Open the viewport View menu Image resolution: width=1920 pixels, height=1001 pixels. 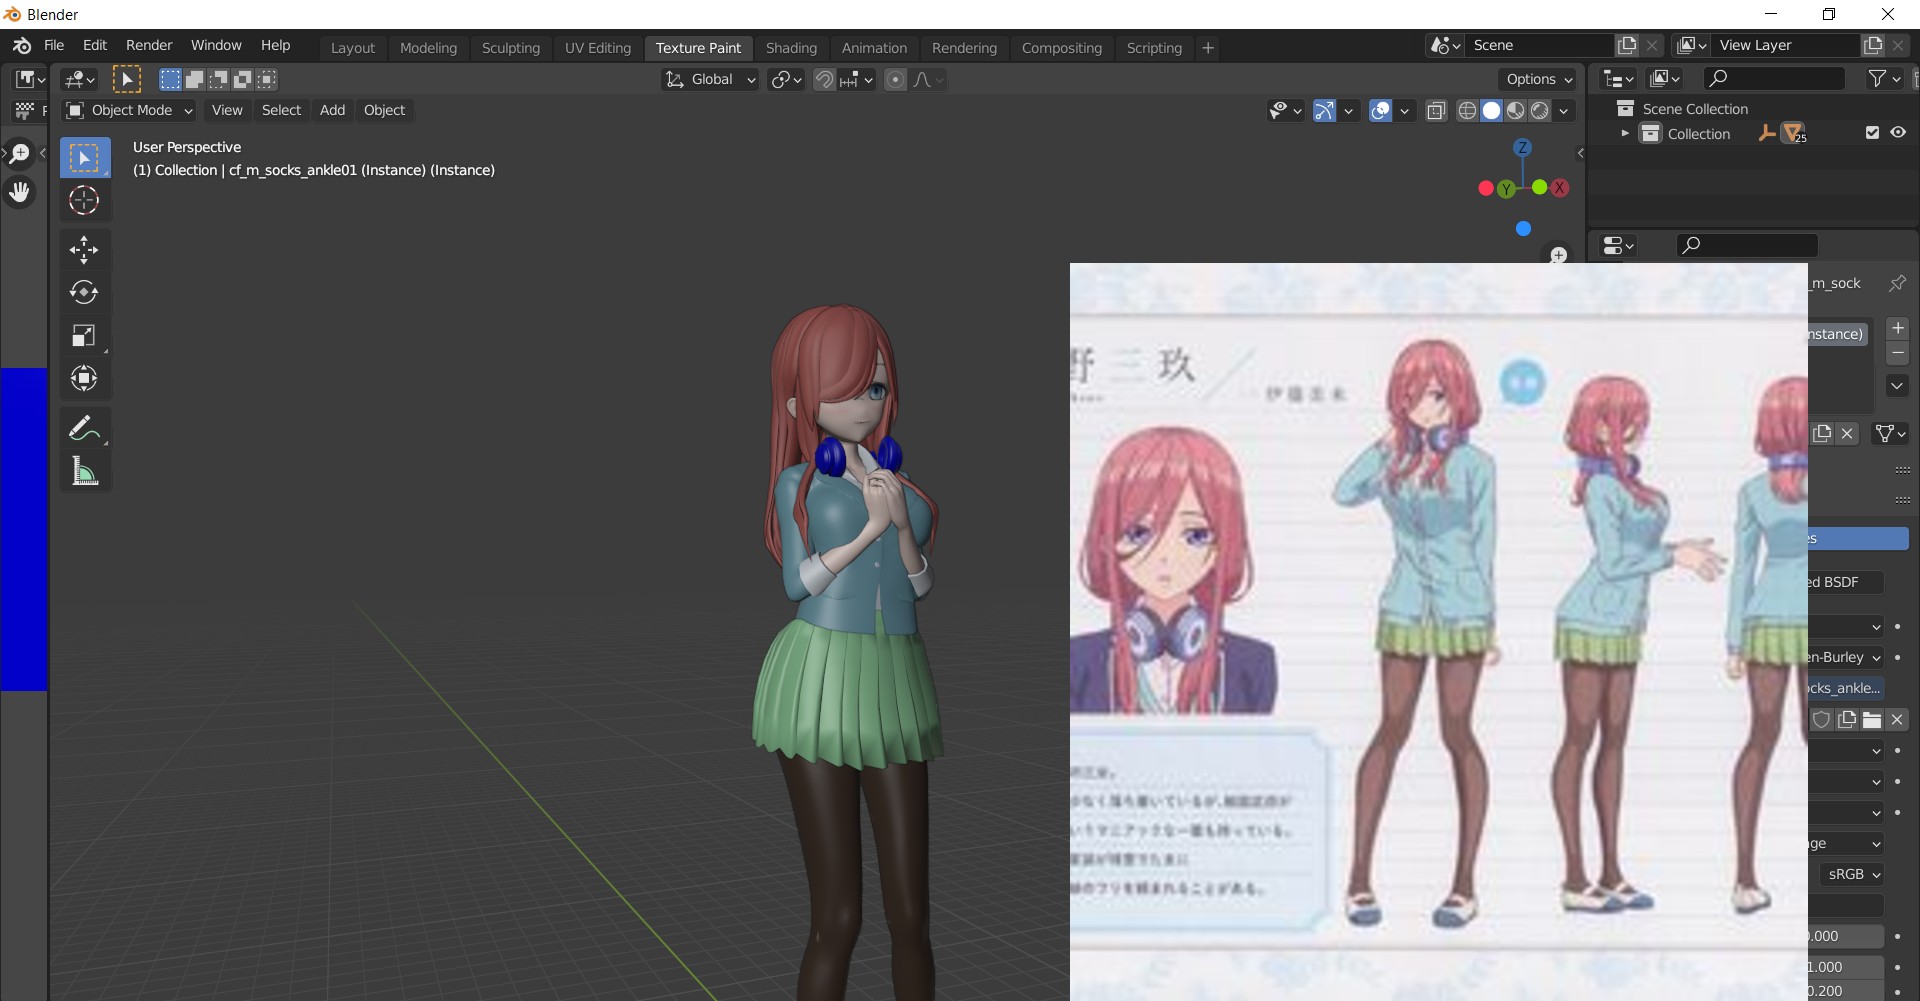click(x=227, y=111)
